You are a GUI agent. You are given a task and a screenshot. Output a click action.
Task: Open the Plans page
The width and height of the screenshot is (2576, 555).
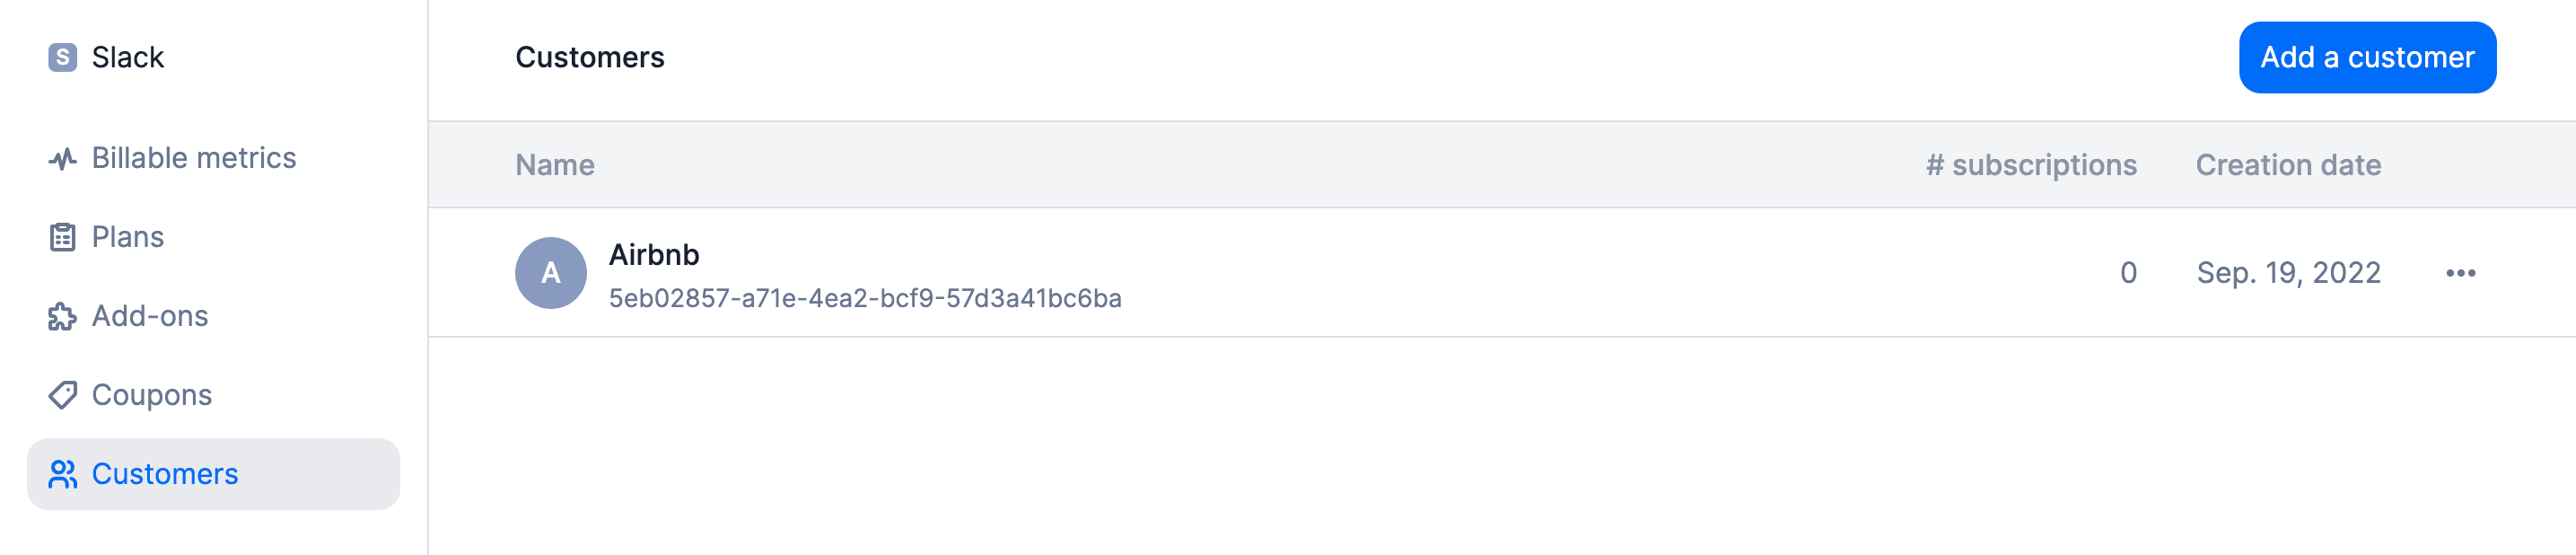coord(127,238)
